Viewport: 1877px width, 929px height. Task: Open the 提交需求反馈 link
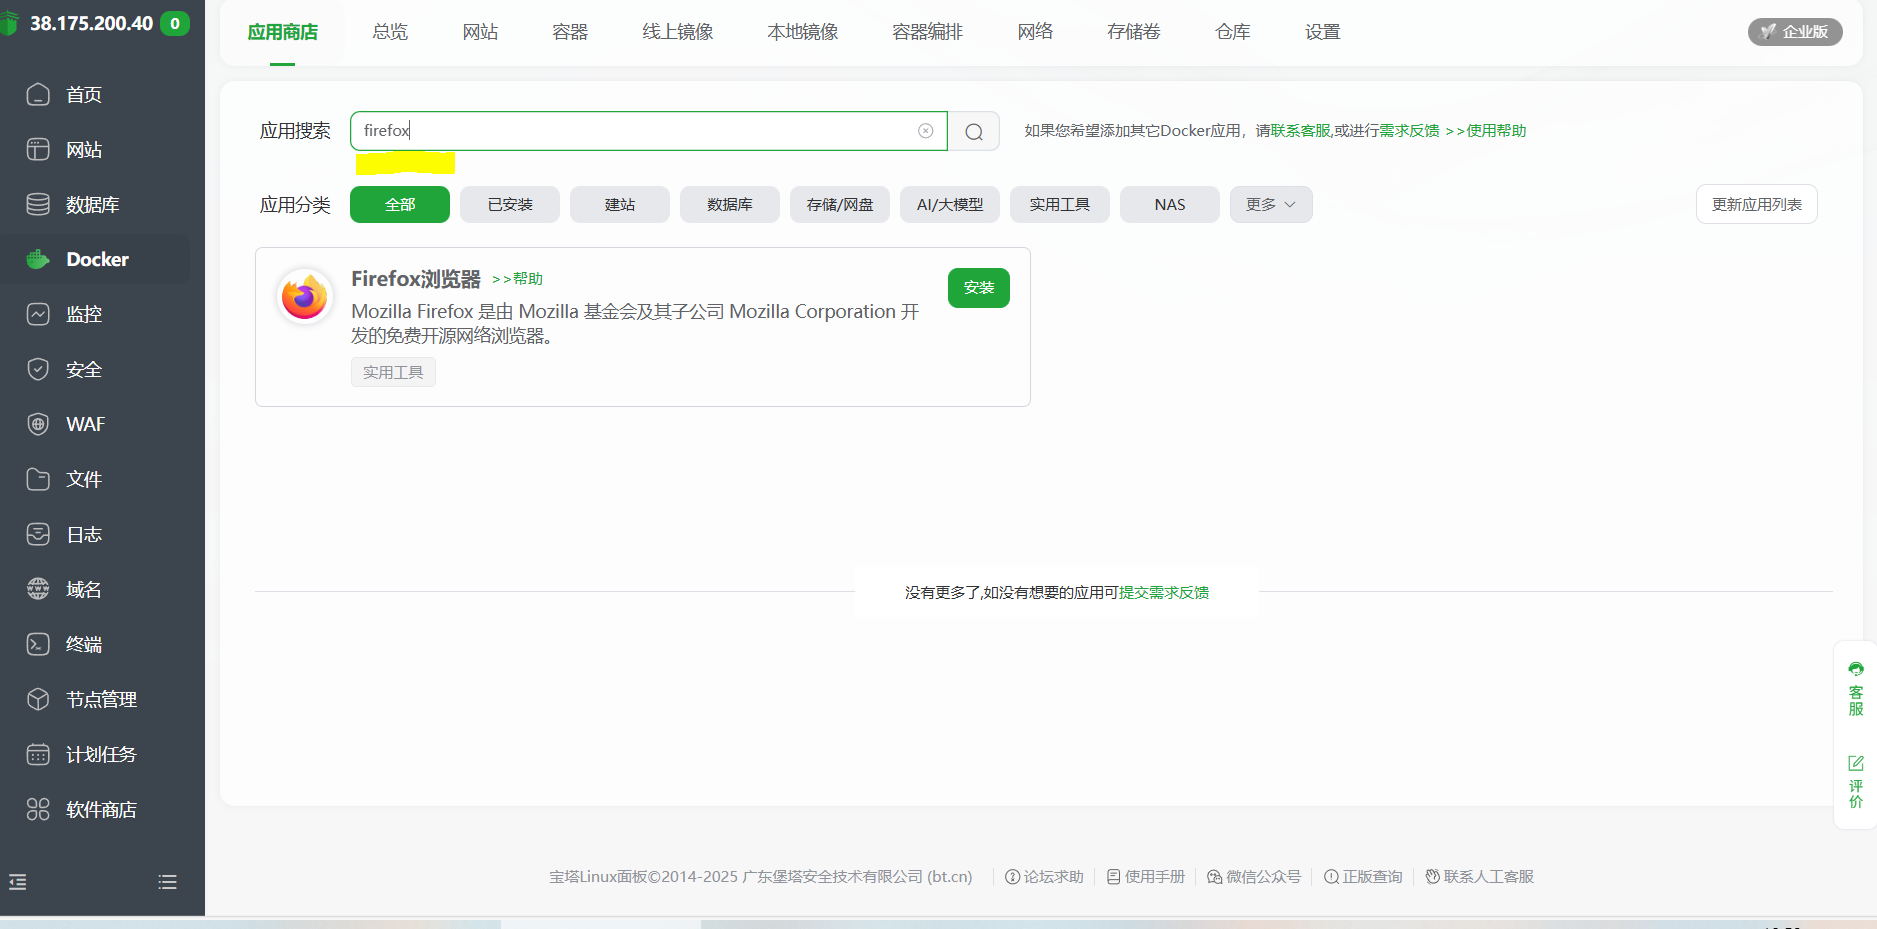pyautogui.click(x=1164, y=593)
